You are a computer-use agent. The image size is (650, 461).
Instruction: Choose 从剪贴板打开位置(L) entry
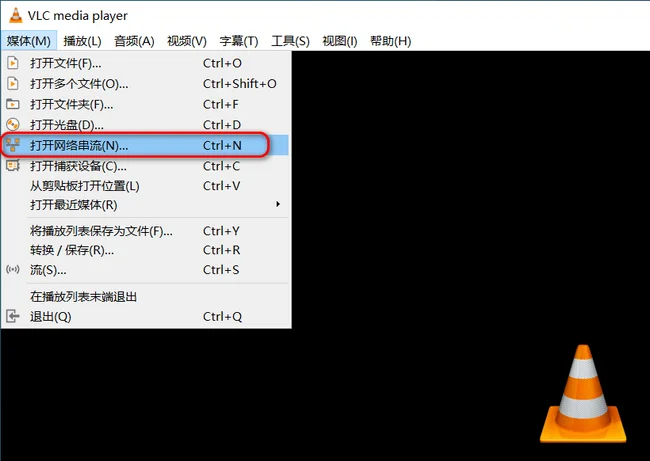145,186
